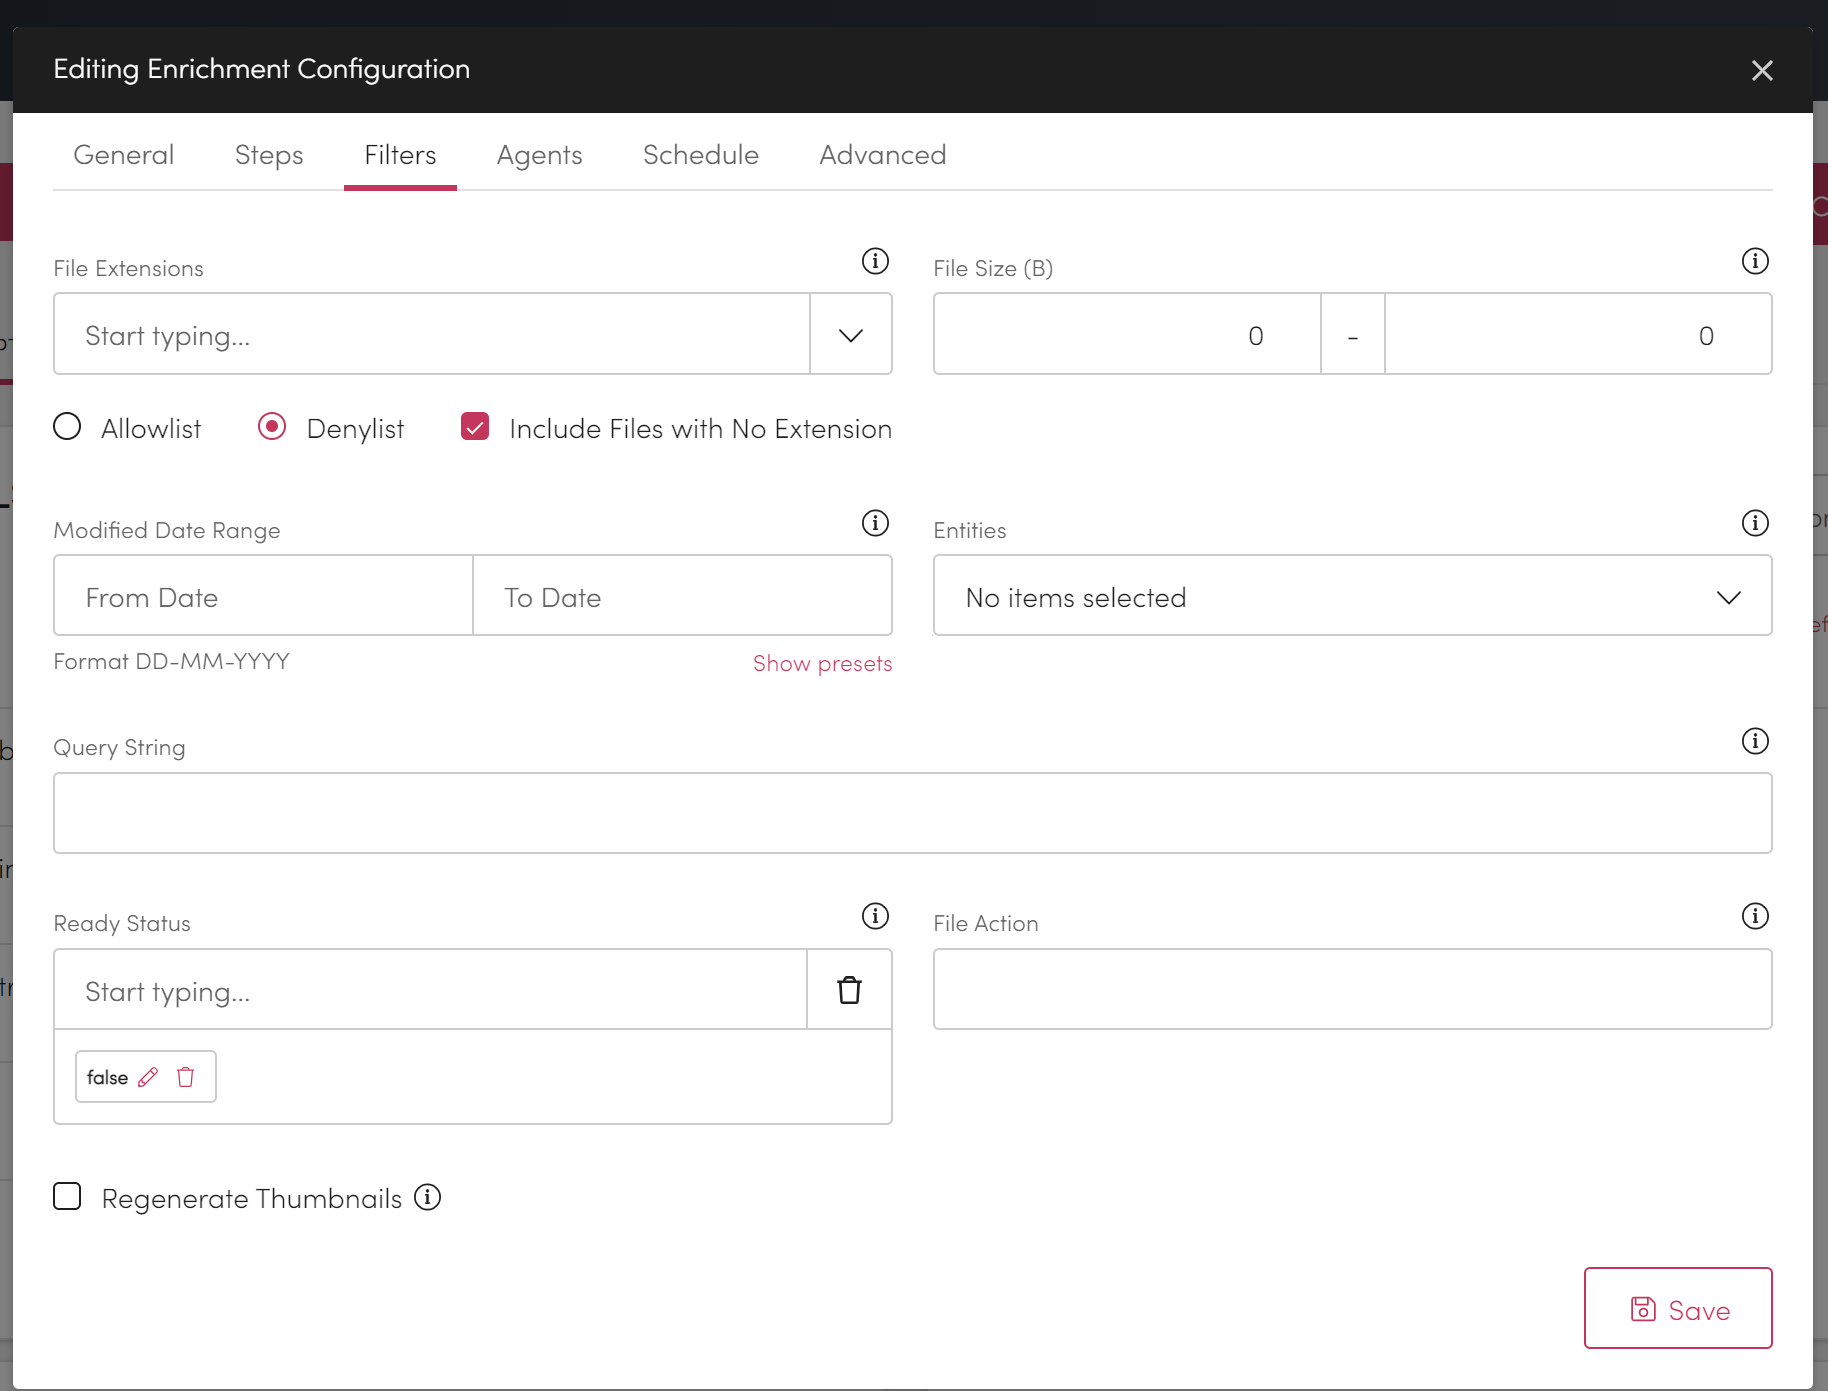Open the Schedule tab
This screenshot has width=1828, height=1391.
(x=701, y=154)
